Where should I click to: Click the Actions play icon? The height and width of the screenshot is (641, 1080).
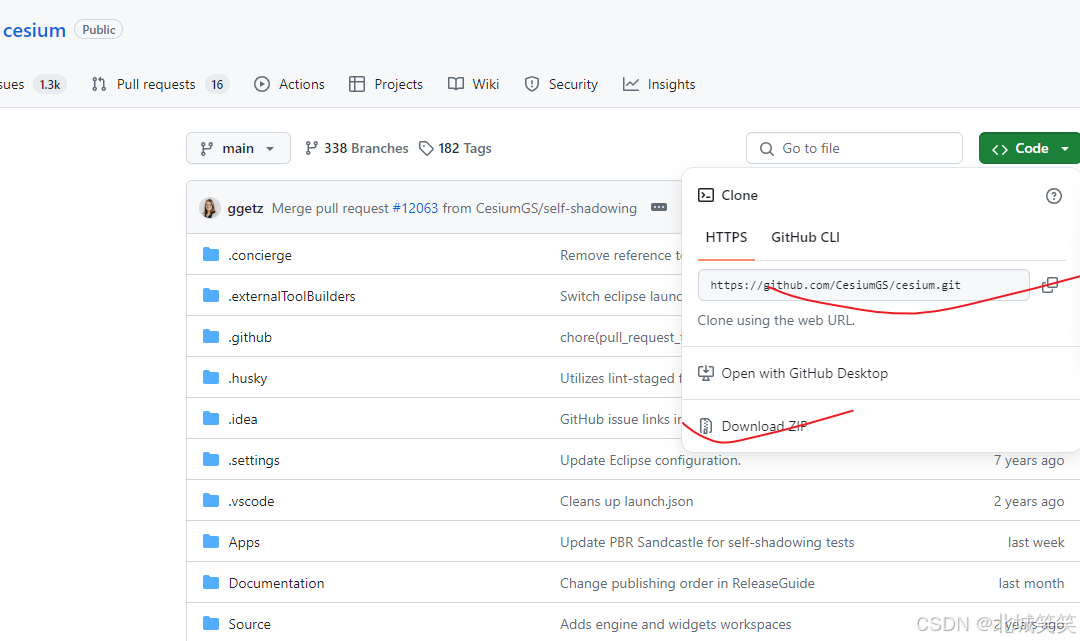[x=262, y=84]
